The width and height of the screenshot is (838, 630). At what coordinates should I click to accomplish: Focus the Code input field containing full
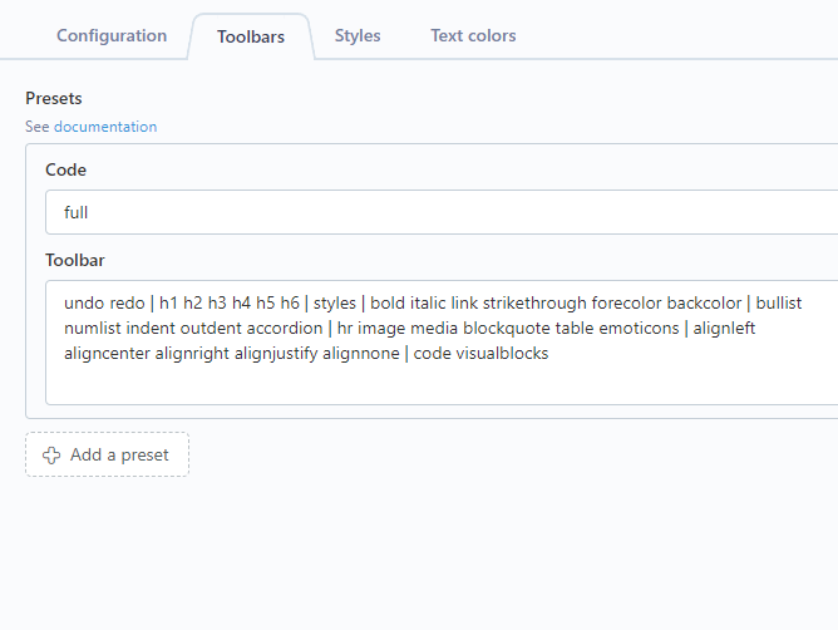click(x=441, y=212)
